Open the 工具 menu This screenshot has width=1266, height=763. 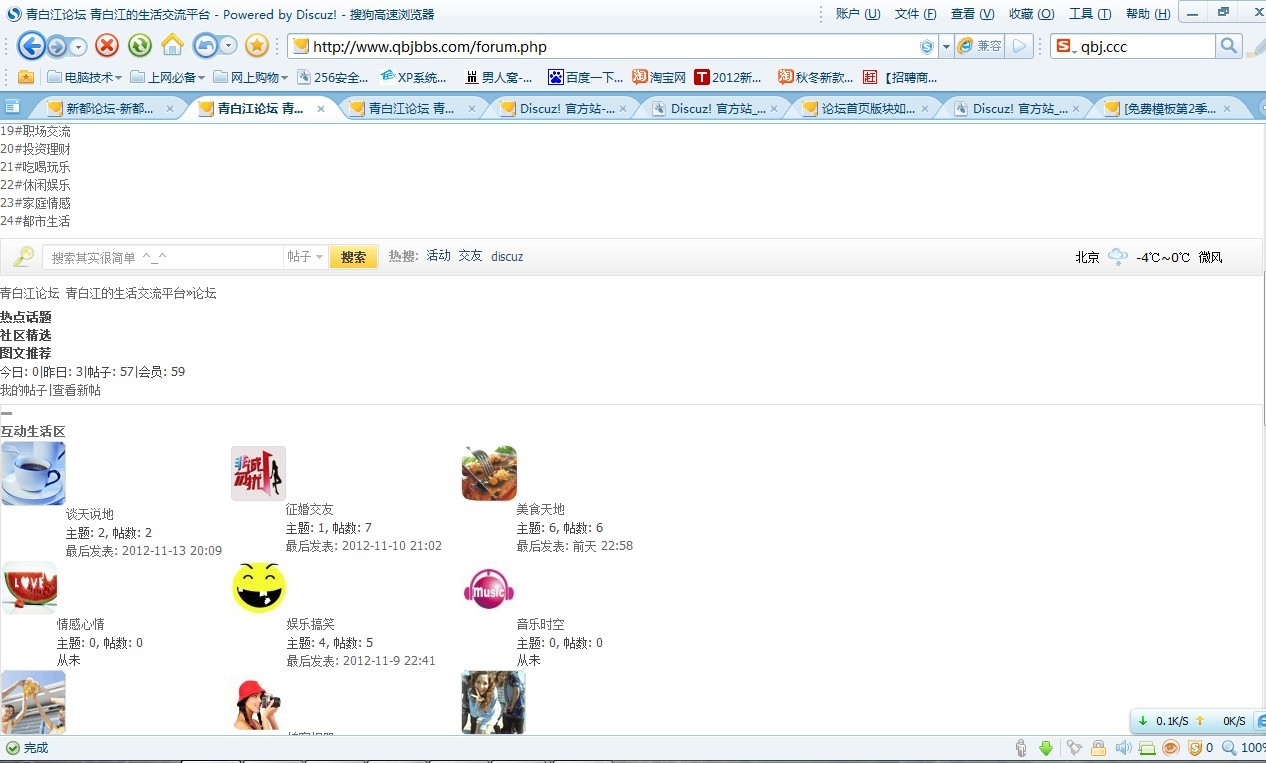click(1090, 14)
